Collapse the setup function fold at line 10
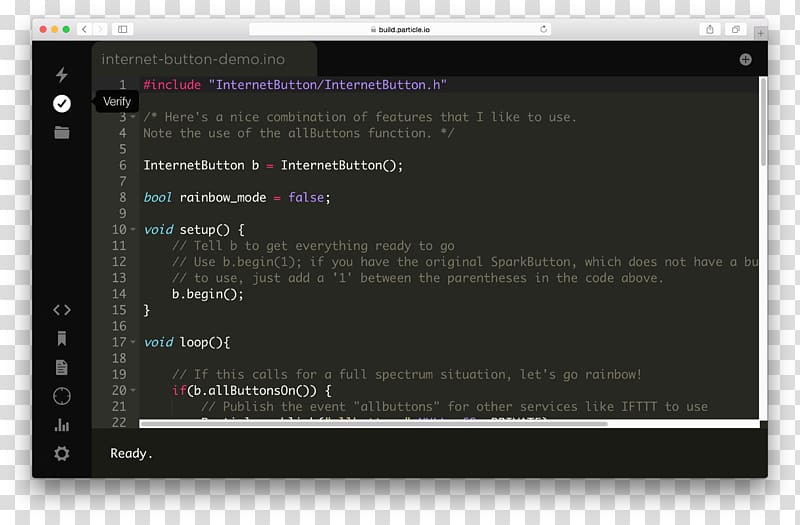Image resolution: width=800 pixels, height=525 pixels. tap(133, 230)
